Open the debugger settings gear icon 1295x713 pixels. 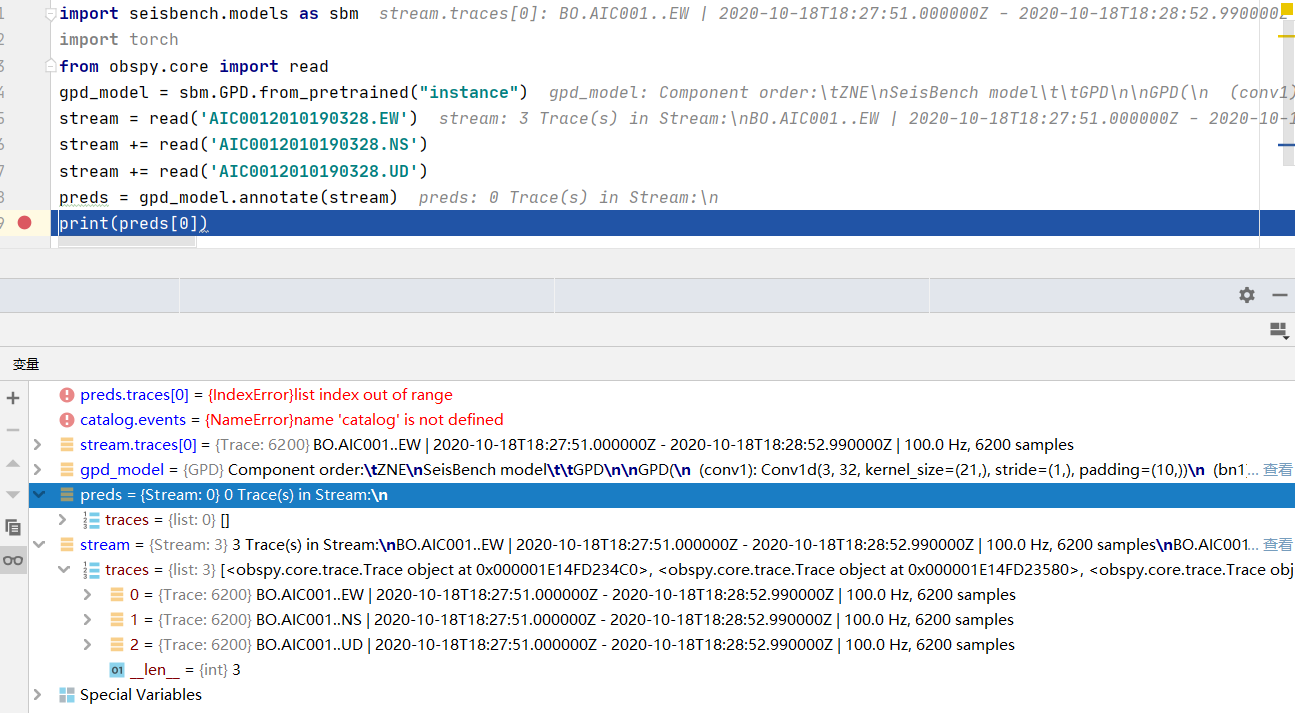point(1246,295)
